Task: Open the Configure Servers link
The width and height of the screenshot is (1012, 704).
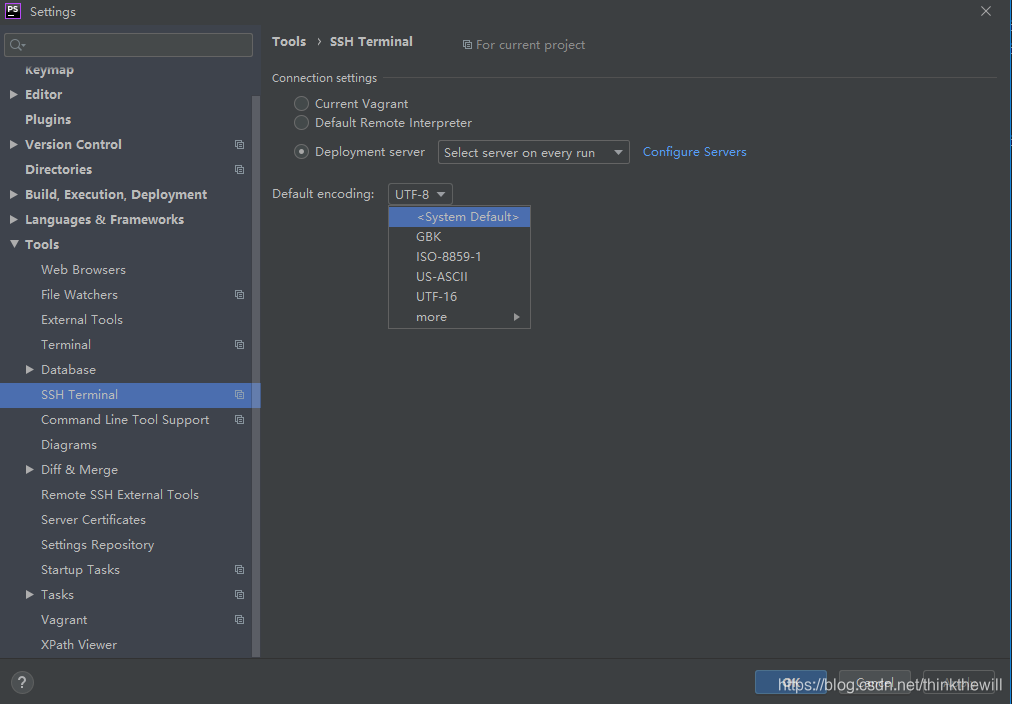Action: tap(694, 152)
